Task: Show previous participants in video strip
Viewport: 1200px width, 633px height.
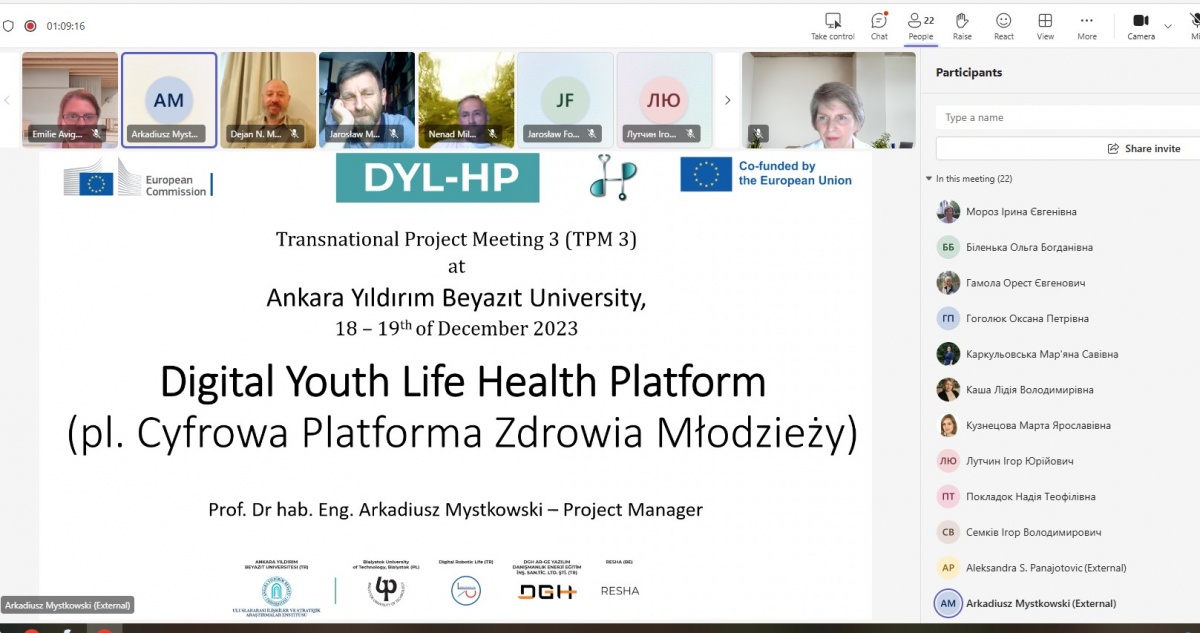Action: [x=8, y=100]
